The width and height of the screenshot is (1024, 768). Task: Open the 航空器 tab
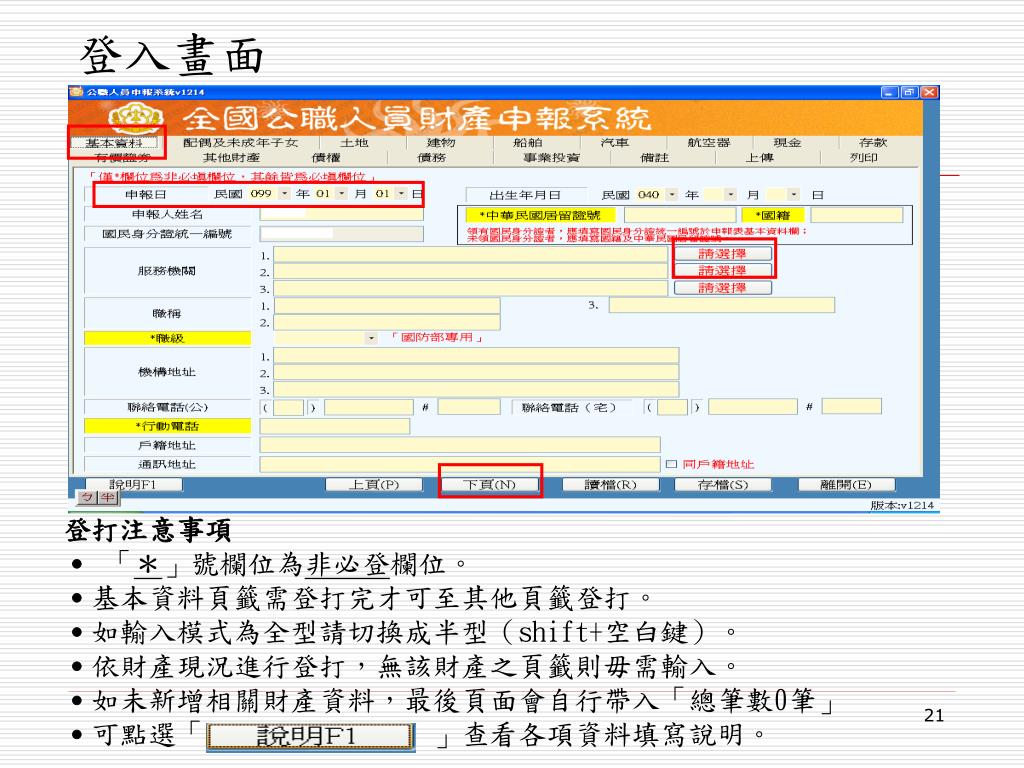[709, 142]
